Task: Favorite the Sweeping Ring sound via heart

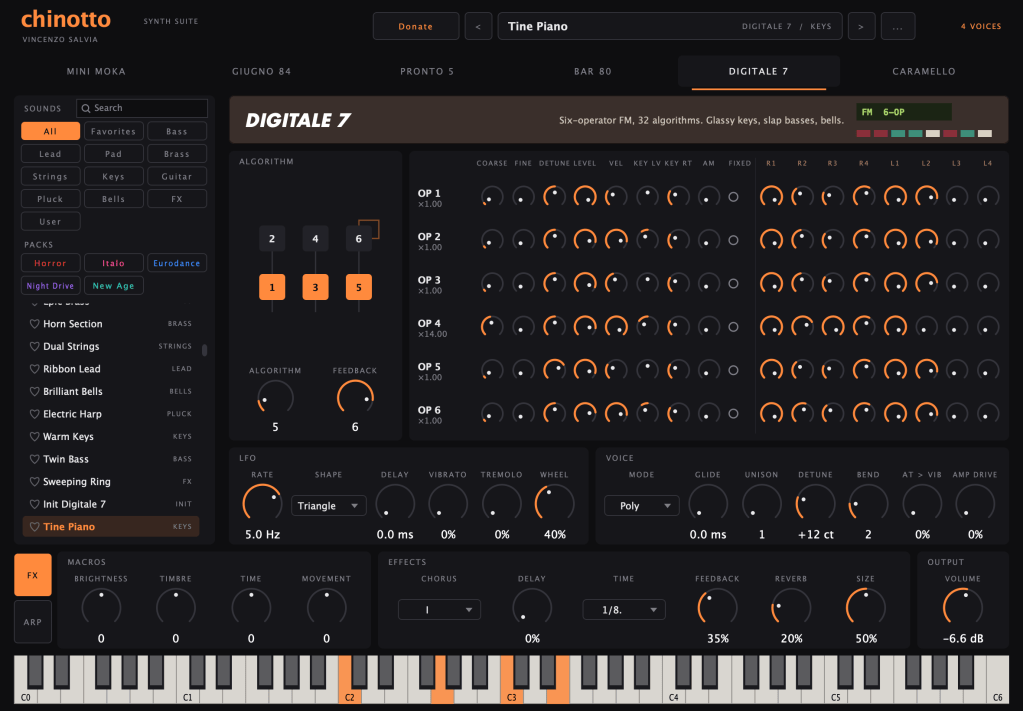Action: (35, 481)
